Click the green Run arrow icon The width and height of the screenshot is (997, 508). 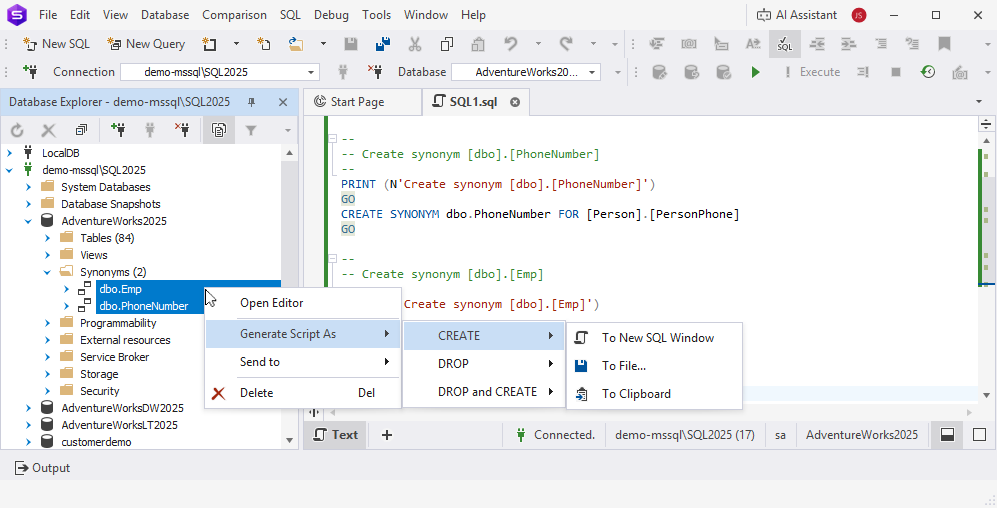[x=755, y=72]
